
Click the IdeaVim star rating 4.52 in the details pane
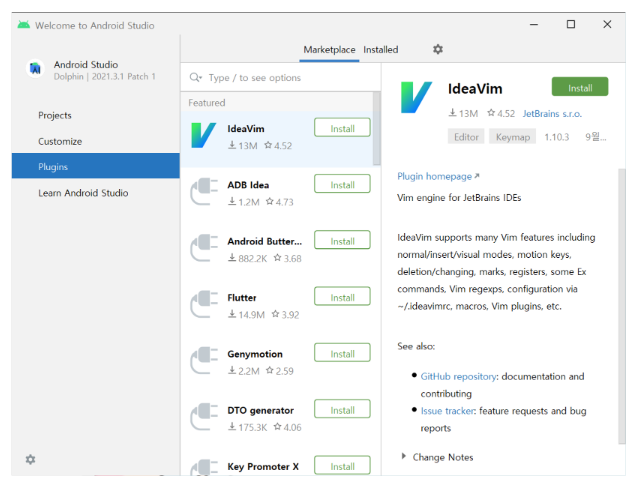(x=501, y=113)
